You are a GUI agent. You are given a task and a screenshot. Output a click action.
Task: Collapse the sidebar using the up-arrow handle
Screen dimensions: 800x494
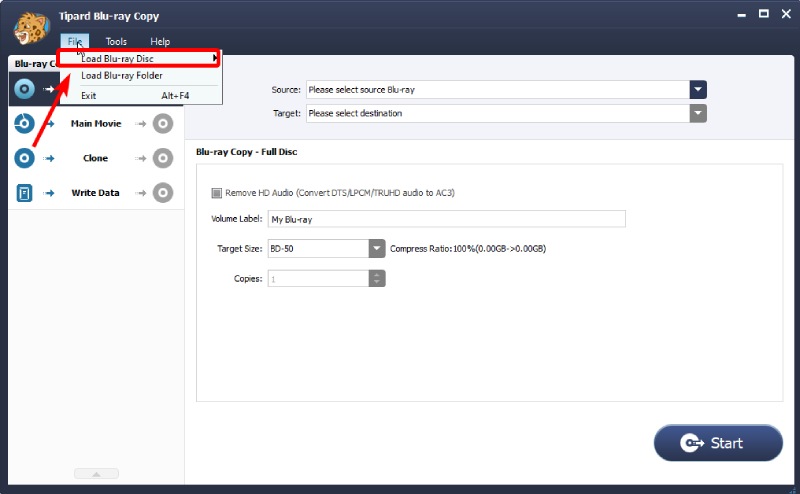pos(96,474)
